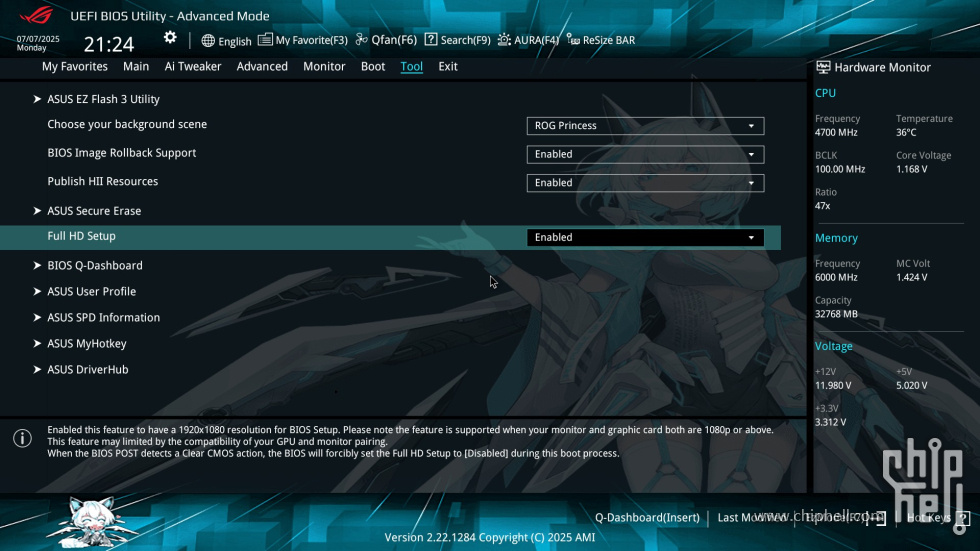The image size is (980, 551).
Task: Expand ASUS EZ Flash 3 Utility
Action: coord(103,99)
